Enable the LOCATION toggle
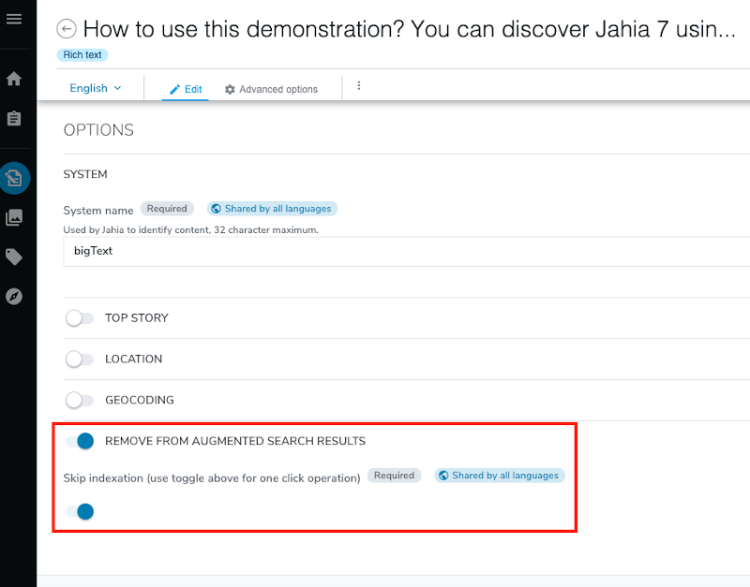Viewport: 750px width, 587px height. click(79, 359)
